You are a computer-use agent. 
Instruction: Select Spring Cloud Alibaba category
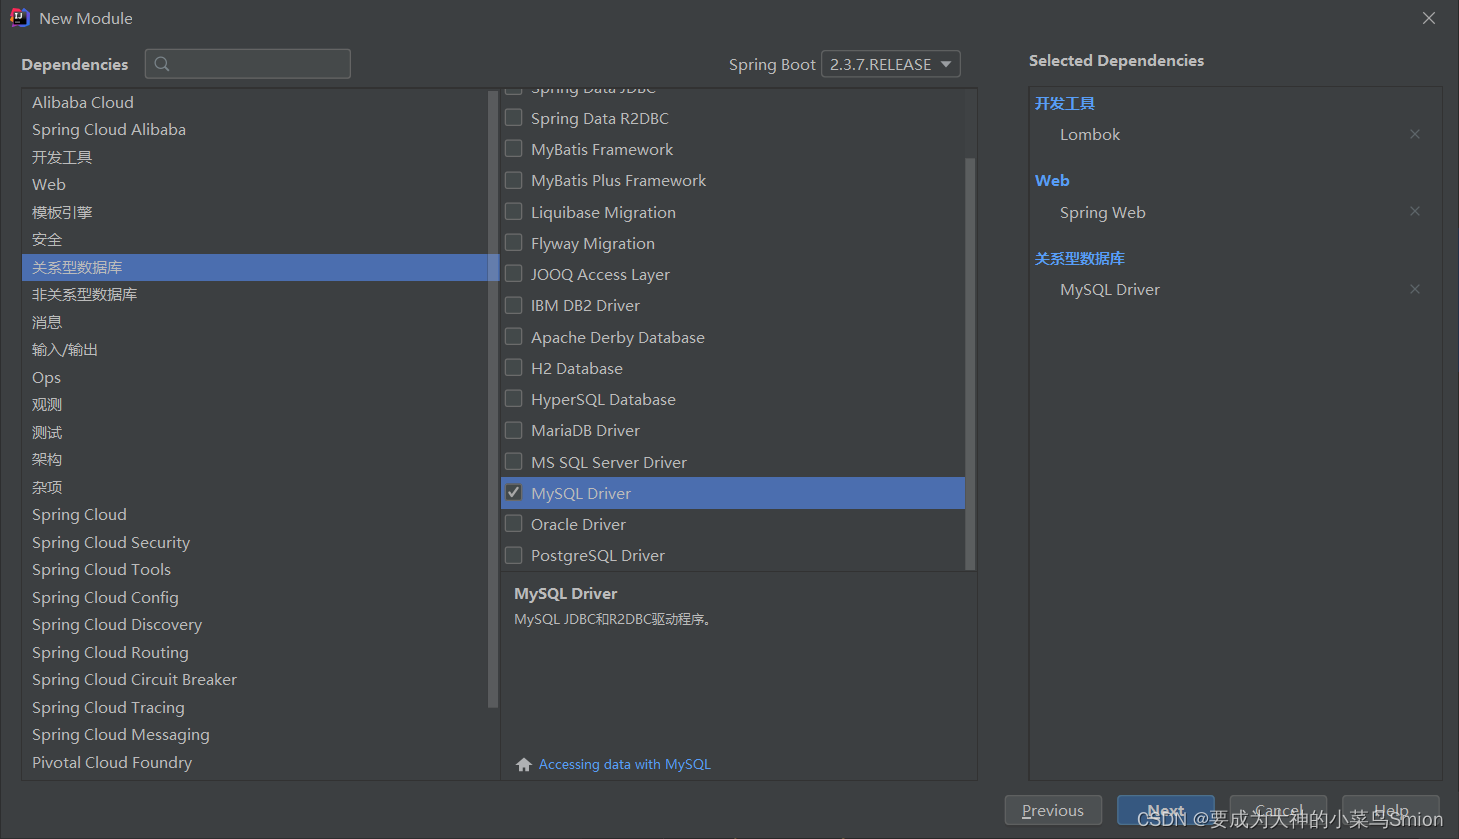point(254,129)
